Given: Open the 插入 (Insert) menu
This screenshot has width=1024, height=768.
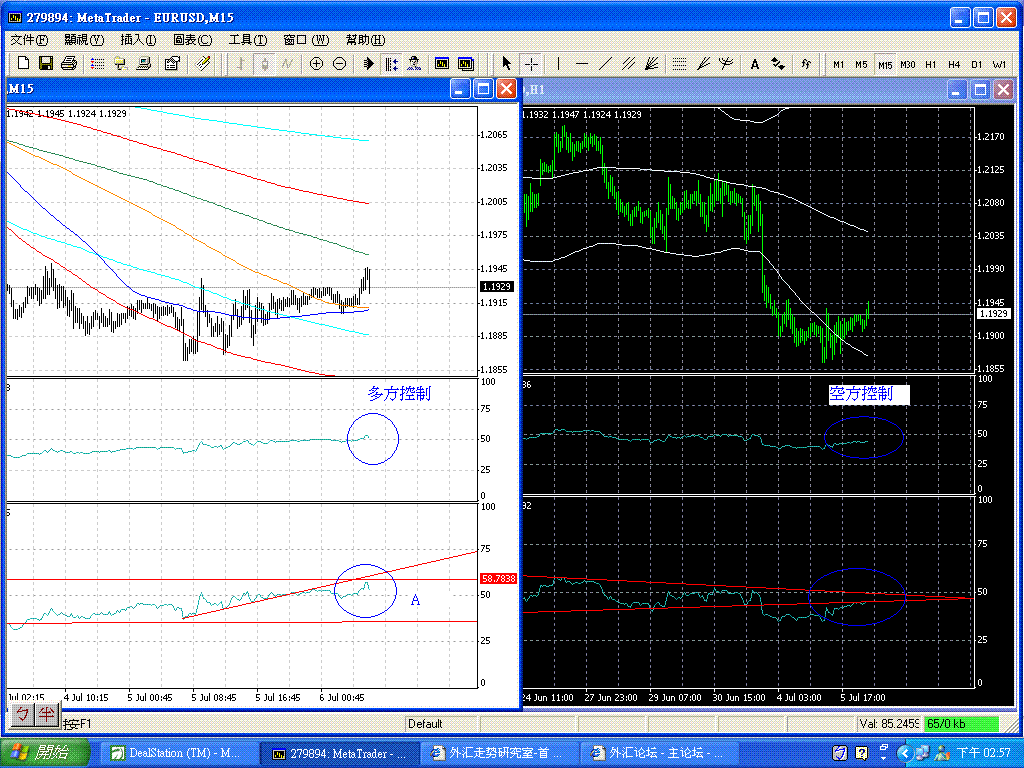Looking at the screenshot, I should coord(138,40).
